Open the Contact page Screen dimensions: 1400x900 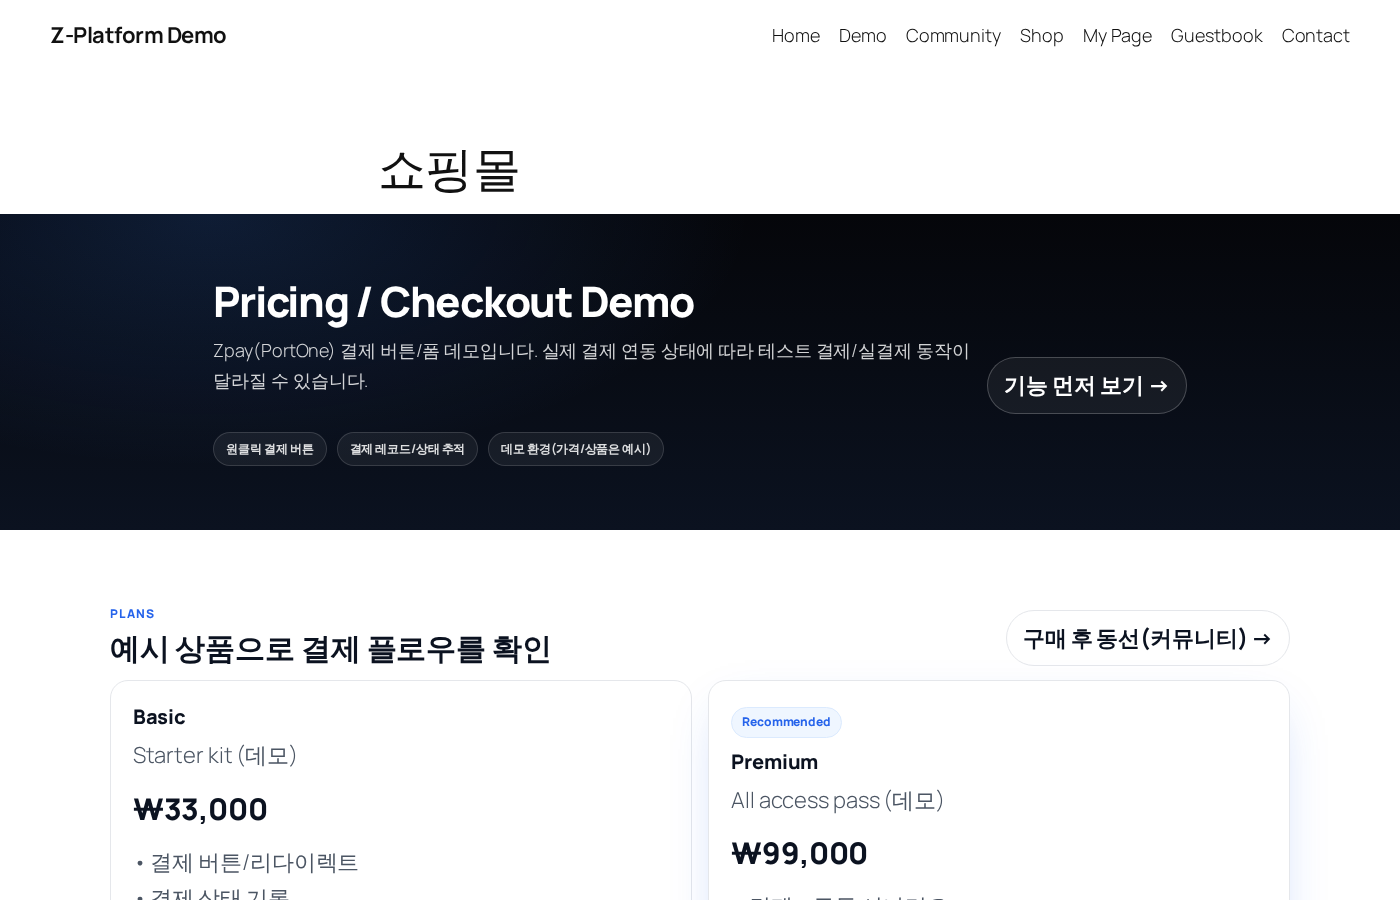click(x=1315, y=35)
